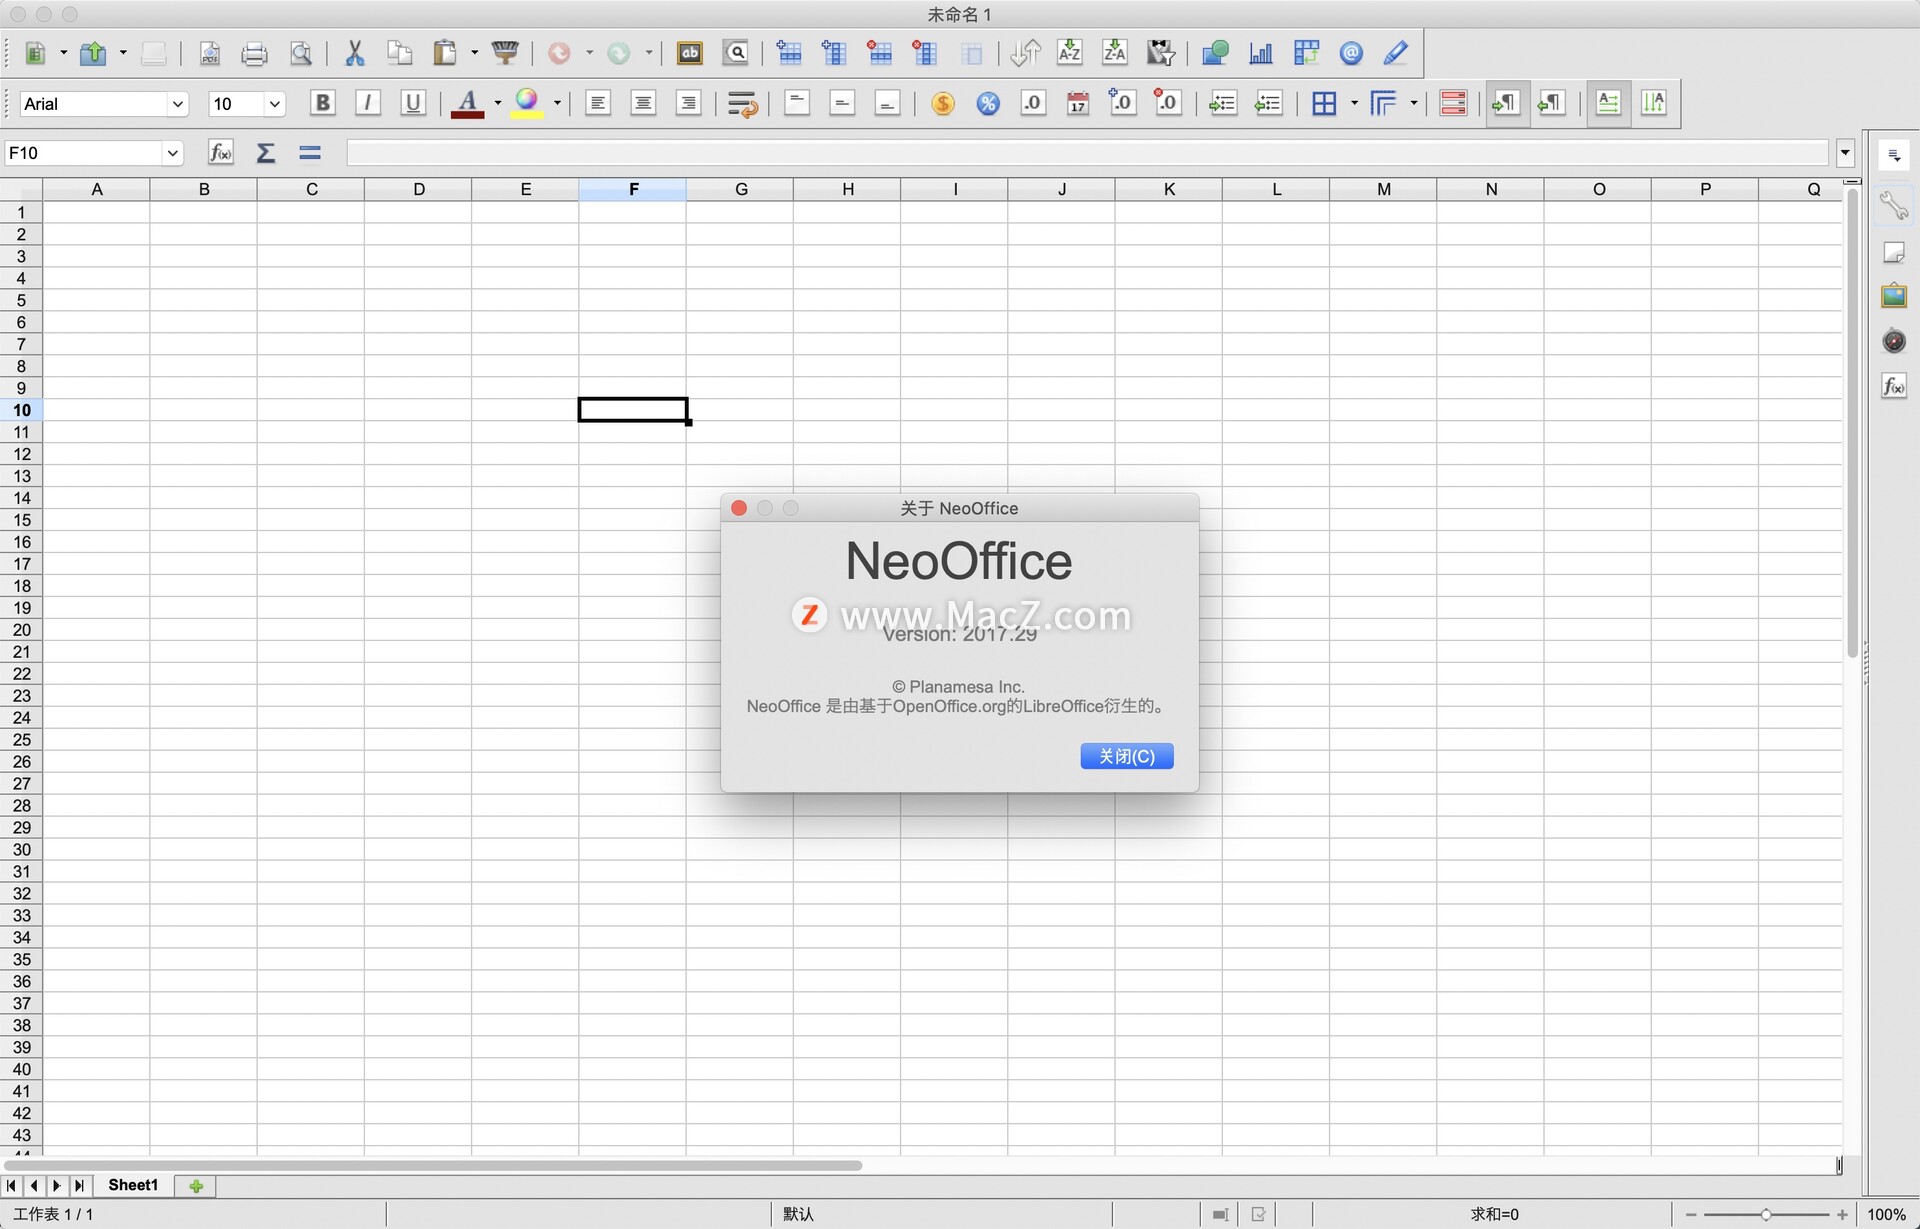Image resolution: width=1920 pixels, height=1229 pixels.
Task: Export directly as PDF
Action: click(x=209, y=53)
